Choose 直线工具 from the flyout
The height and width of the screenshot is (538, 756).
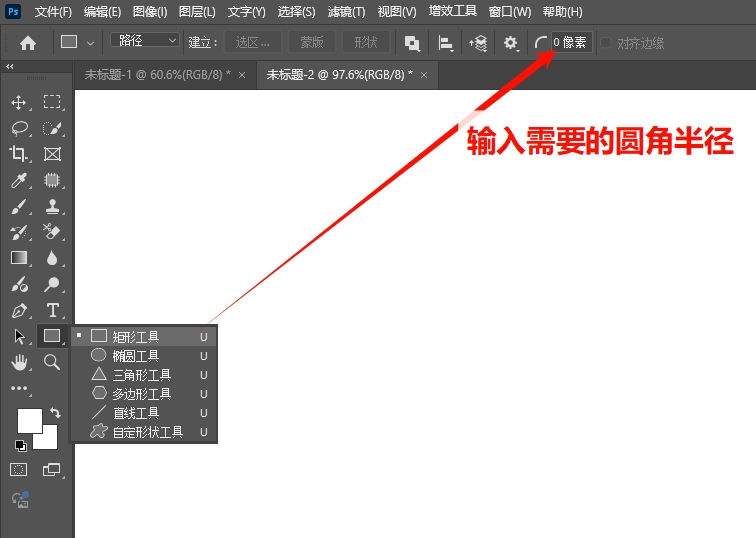click(144, 413)
